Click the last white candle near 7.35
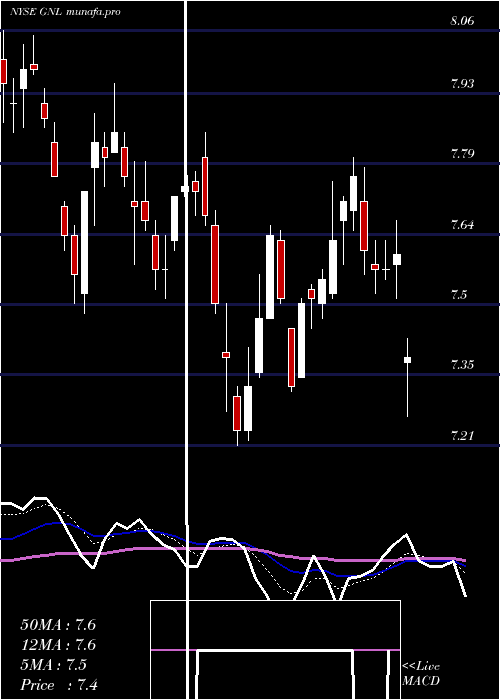 pos(407,360)
